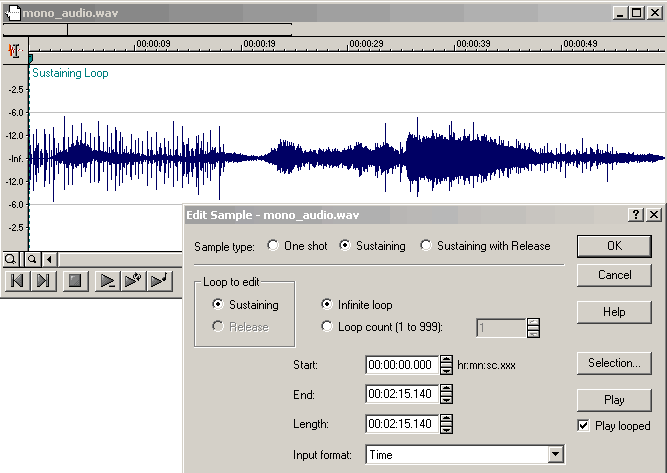Click the Go to Start transport button
This screenshot has width=667, height=473.
pyautogui.click(x=17, y=281)
